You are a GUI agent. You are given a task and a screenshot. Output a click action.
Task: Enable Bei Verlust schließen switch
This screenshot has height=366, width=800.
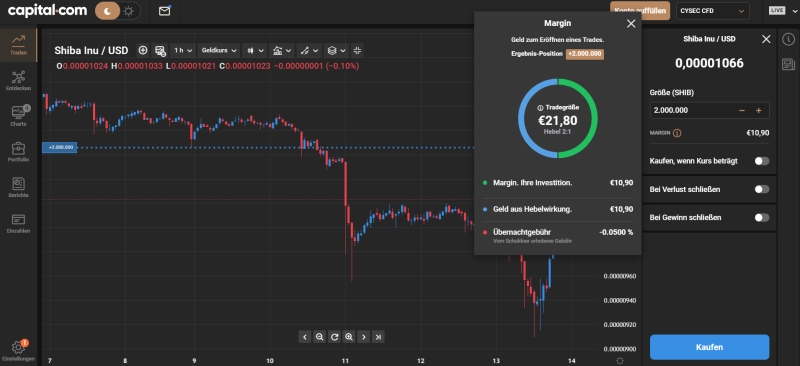[762, 189]
